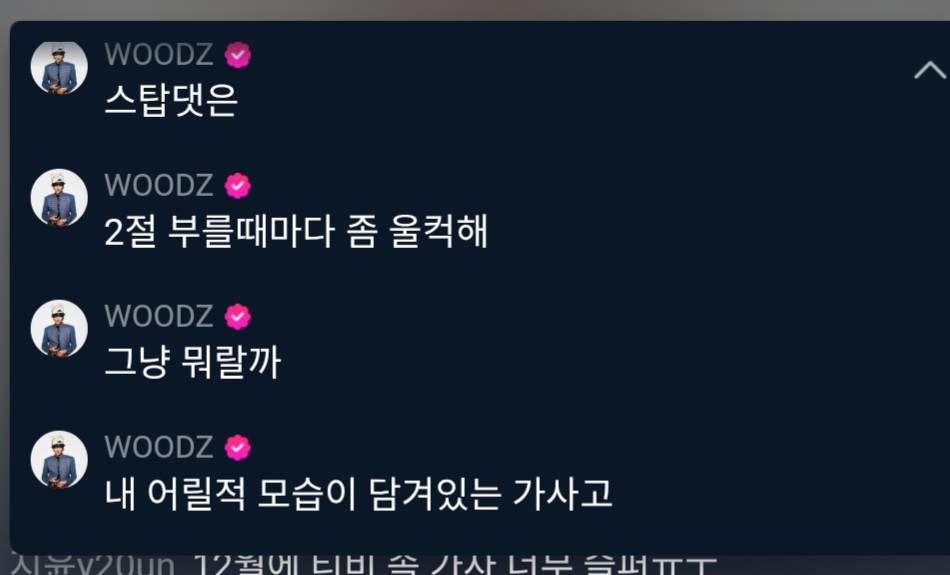Viewport: 950px width, 575px height.
Task: Tap the dimmed strip above the chat panel
Action: click(475, 10)
